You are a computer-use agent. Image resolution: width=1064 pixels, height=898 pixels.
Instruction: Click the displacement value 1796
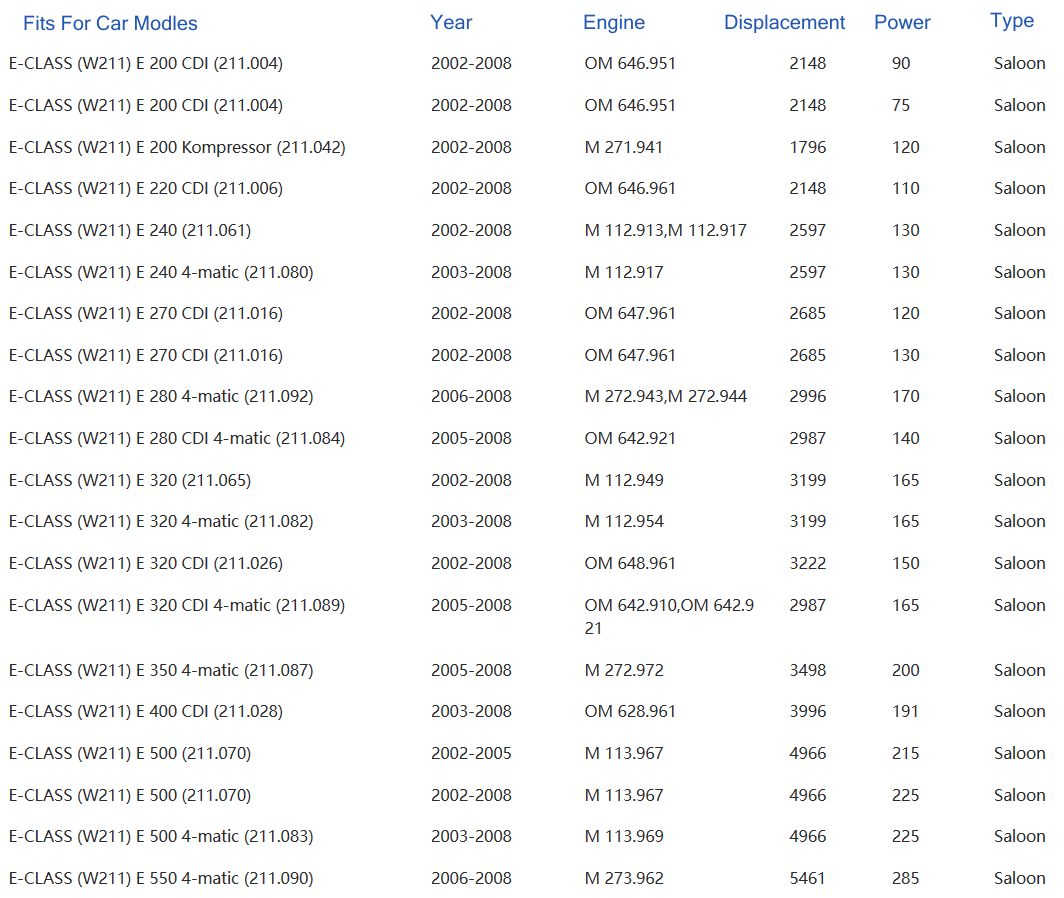807,147
